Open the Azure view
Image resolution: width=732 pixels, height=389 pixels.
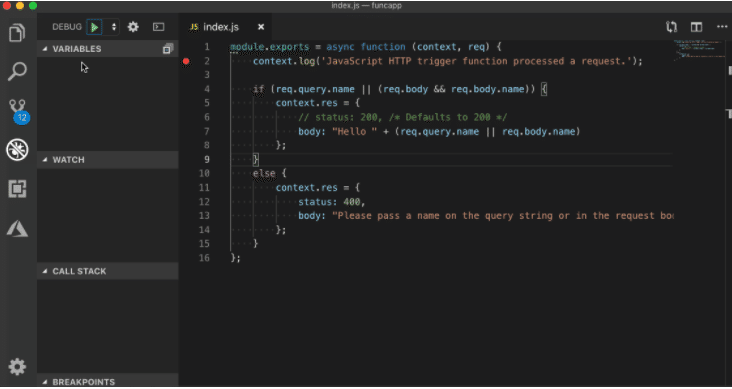click(17, 228)
